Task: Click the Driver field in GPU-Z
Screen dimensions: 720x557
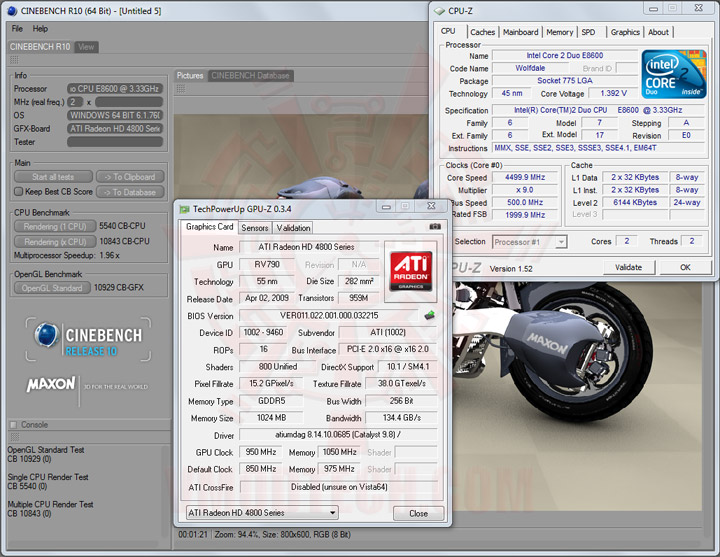Action: [338, 434]
